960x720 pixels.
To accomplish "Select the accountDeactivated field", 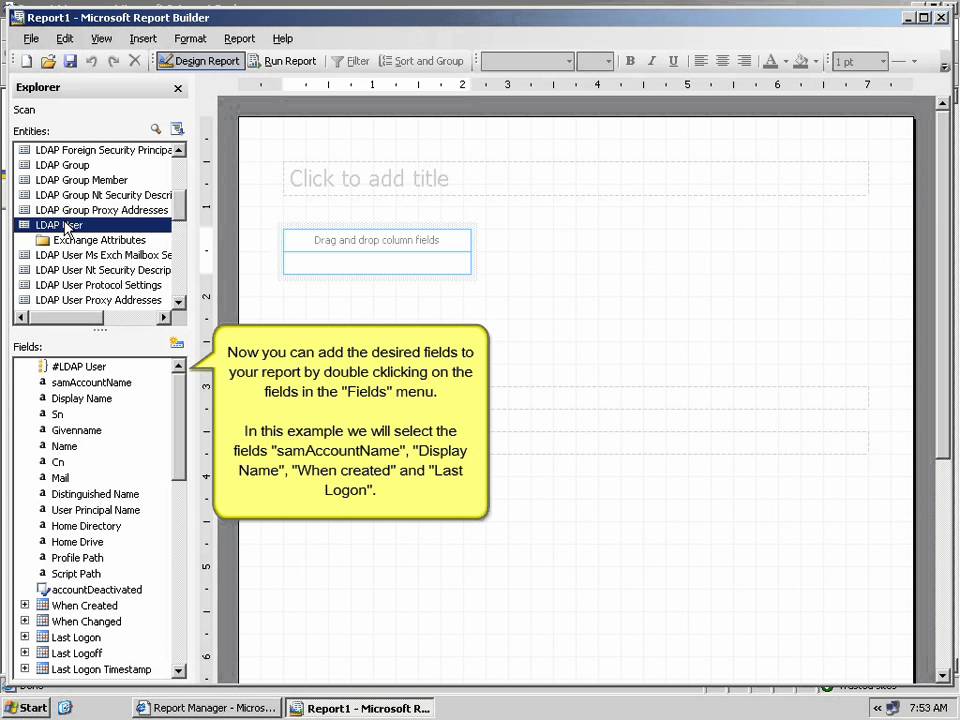I will click(96, 589).
